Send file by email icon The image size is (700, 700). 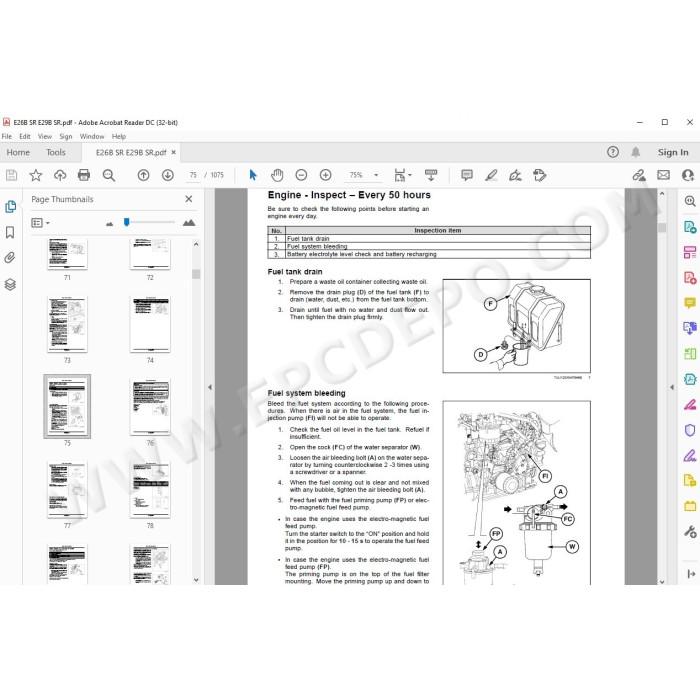pyautogui.click(x=663, y=175)
